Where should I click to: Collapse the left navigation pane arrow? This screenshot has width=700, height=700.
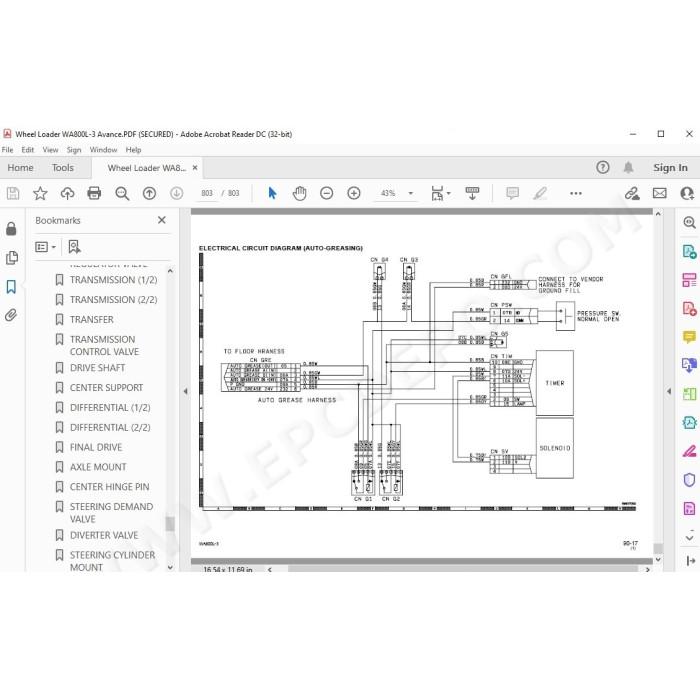185,391
